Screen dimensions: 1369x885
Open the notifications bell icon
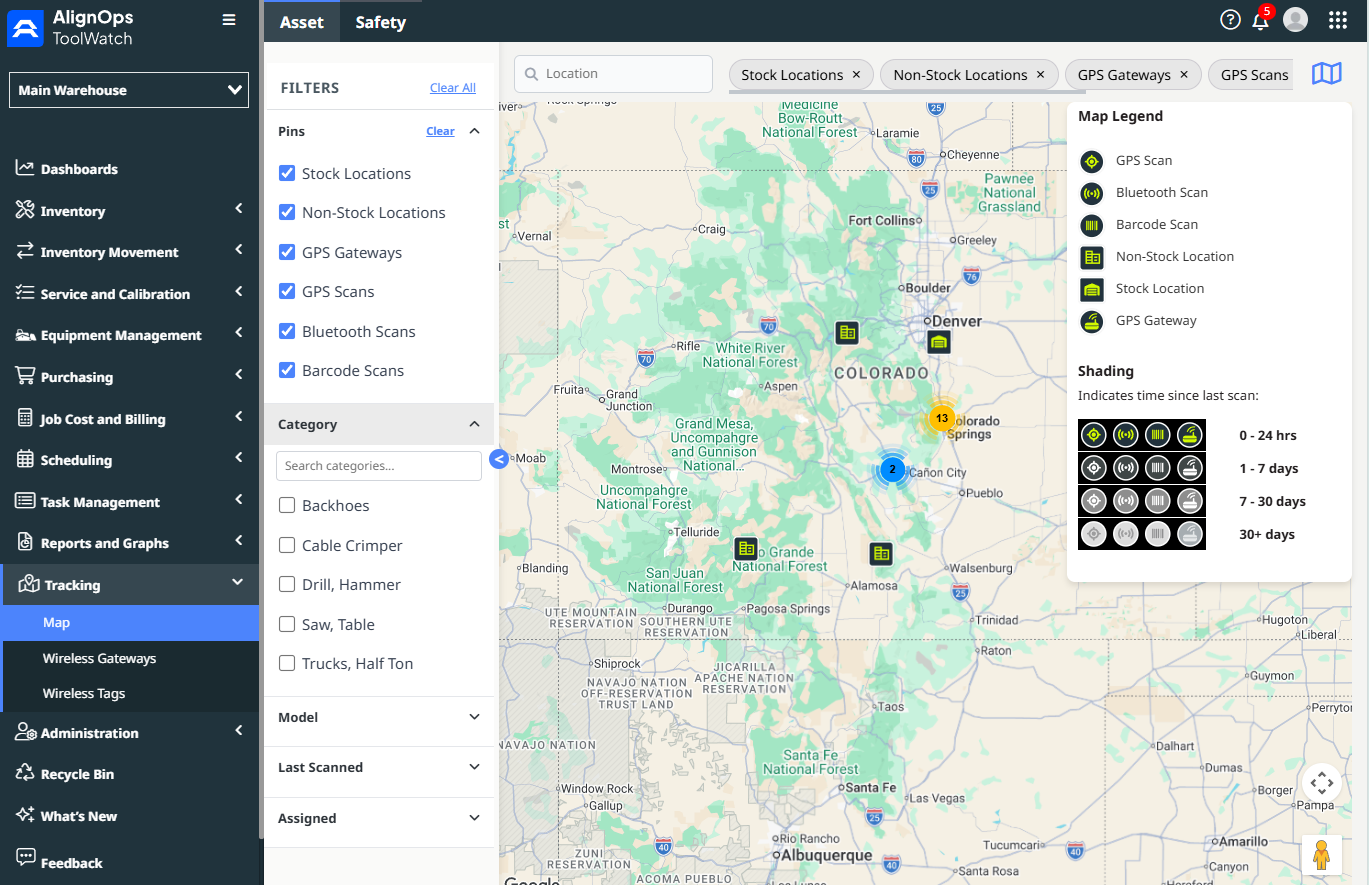click(x=1260, y=20)
